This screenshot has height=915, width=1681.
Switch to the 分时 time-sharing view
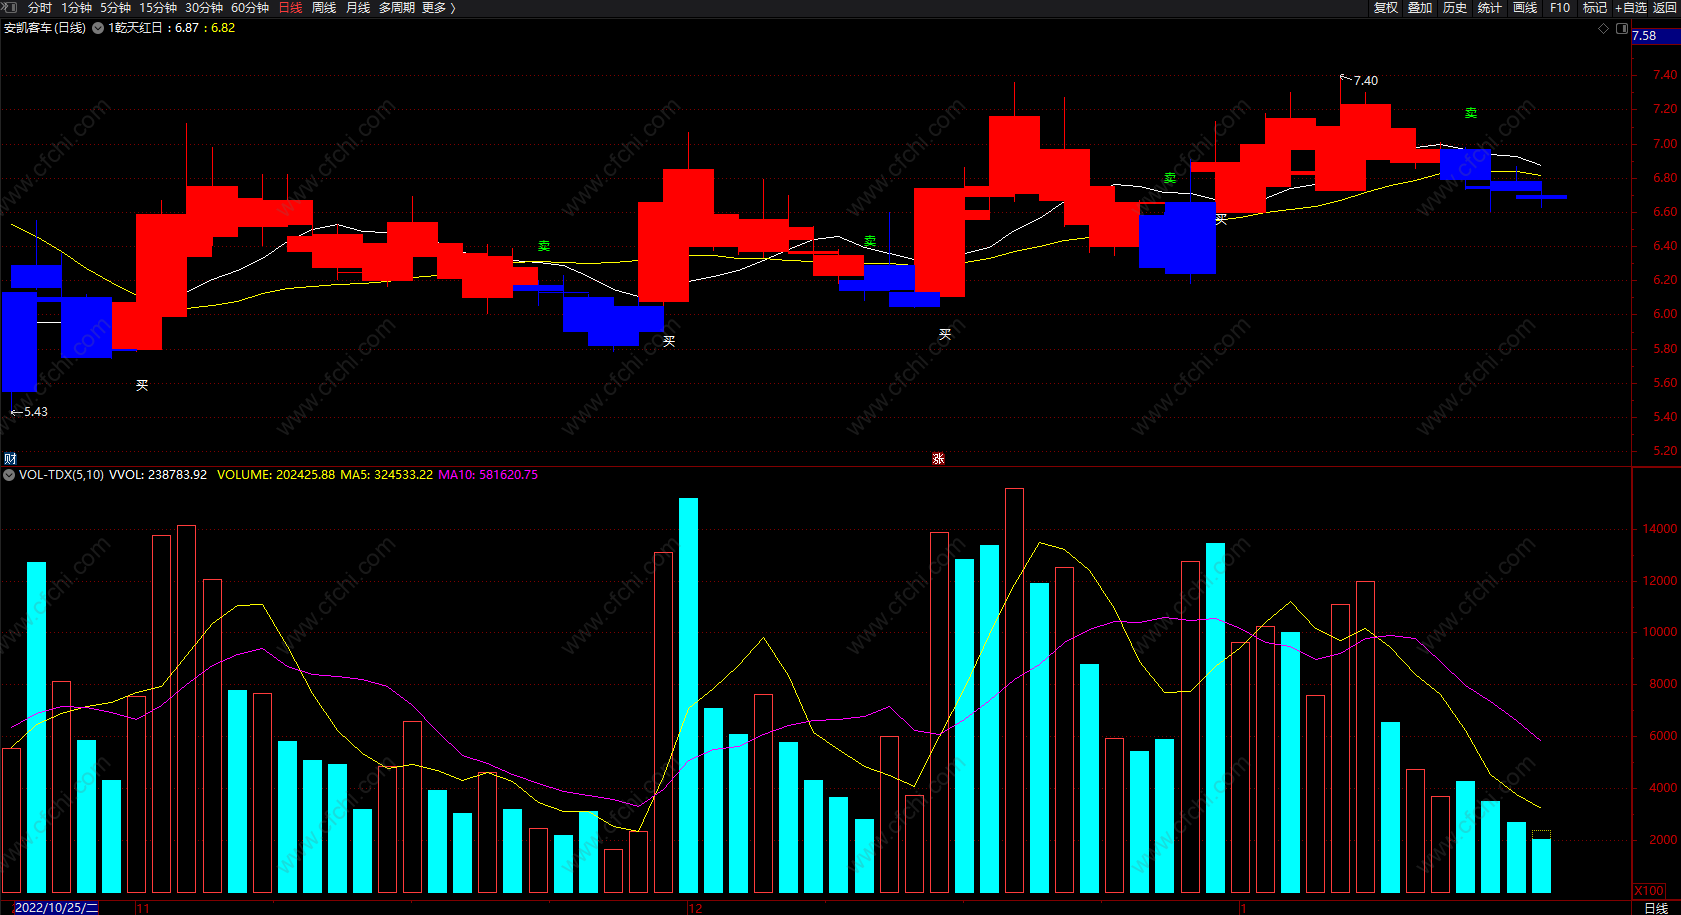point(40,8)
